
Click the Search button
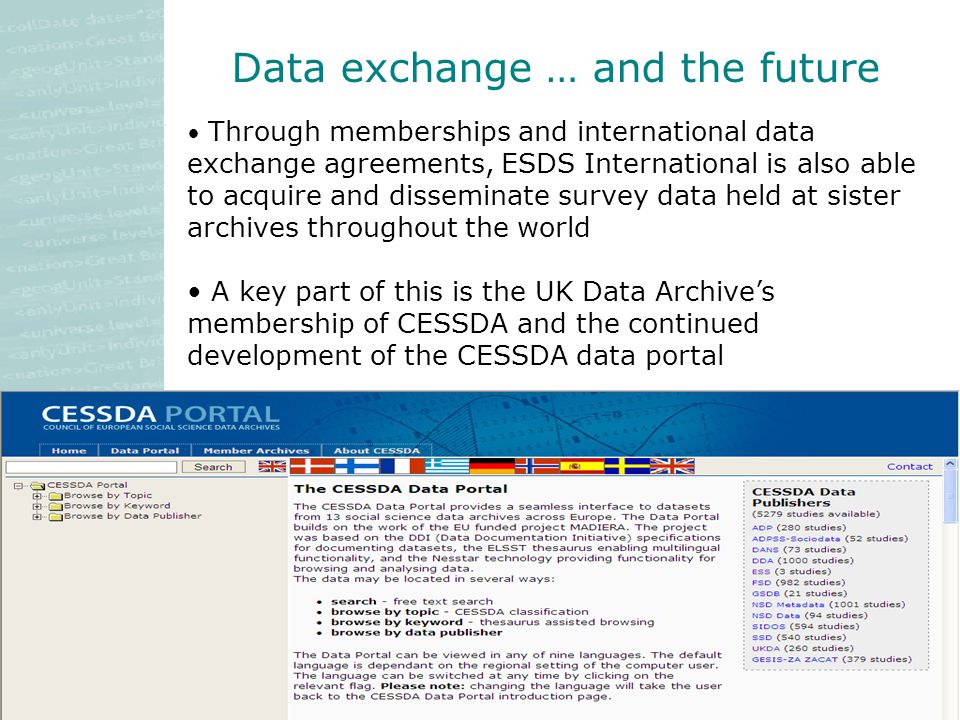(213, 467)
